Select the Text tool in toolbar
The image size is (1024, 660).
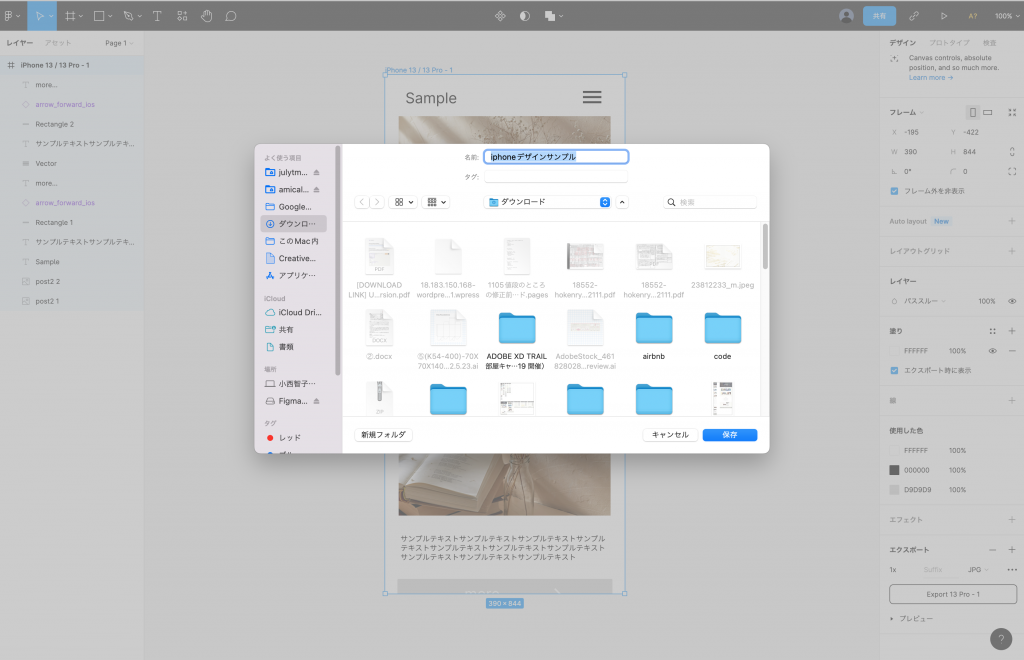pos(157,16)
